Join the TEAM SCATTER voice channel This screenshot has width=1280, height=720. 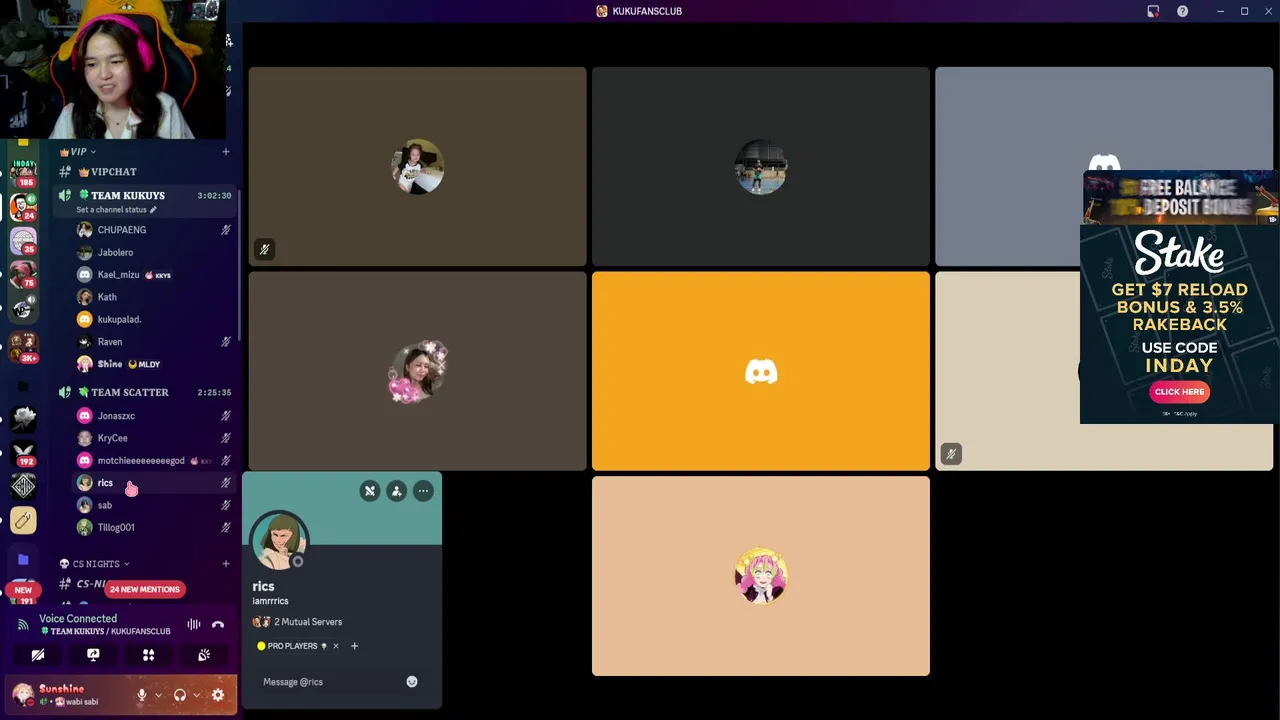point(145,393)
